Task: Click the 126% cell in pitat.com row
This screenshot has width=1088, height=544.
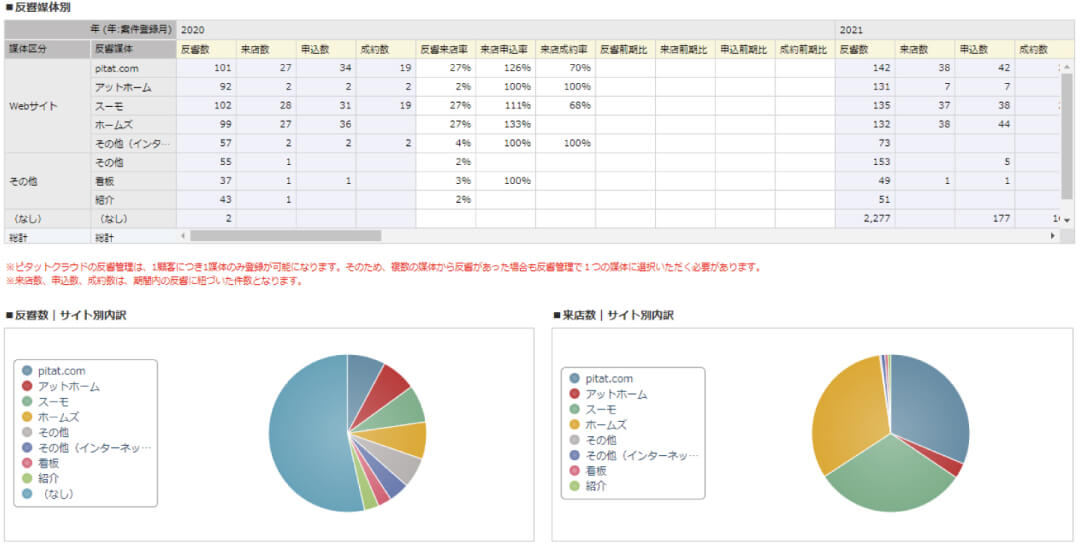Action: (505, 68)
